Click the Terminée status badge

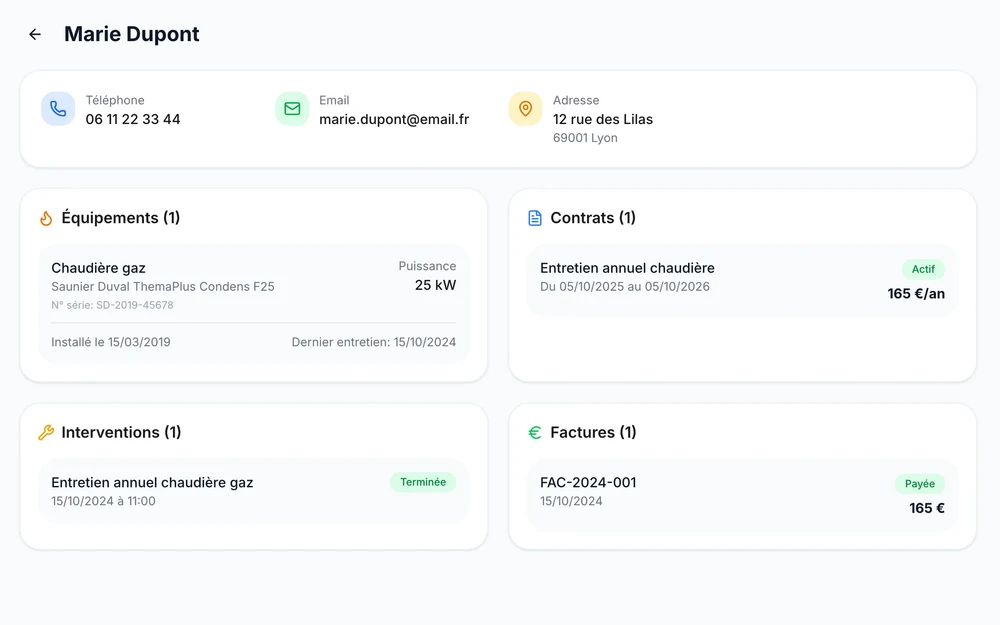[x=423, y=482]
